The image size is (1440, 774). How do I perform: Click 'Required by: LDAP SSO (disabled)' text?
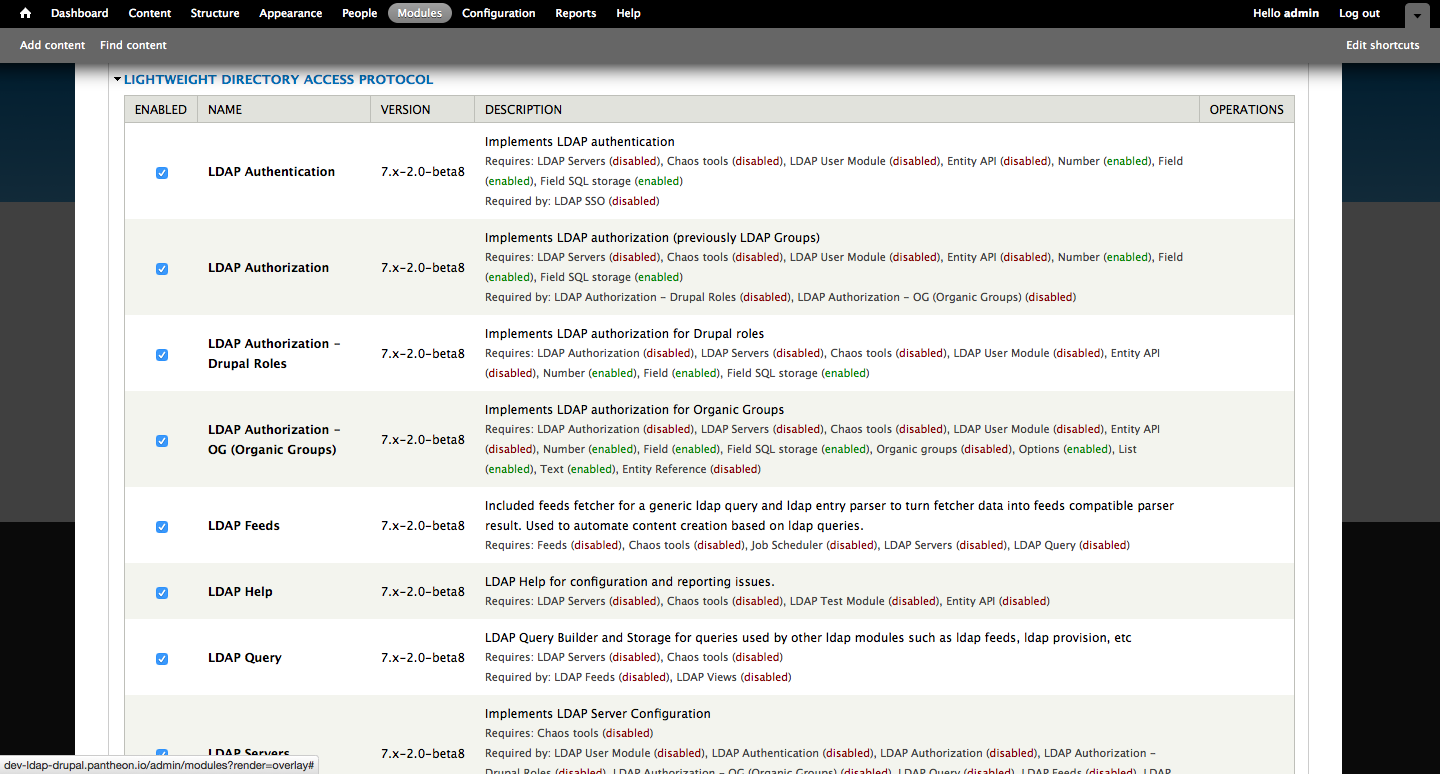[572, 201]
